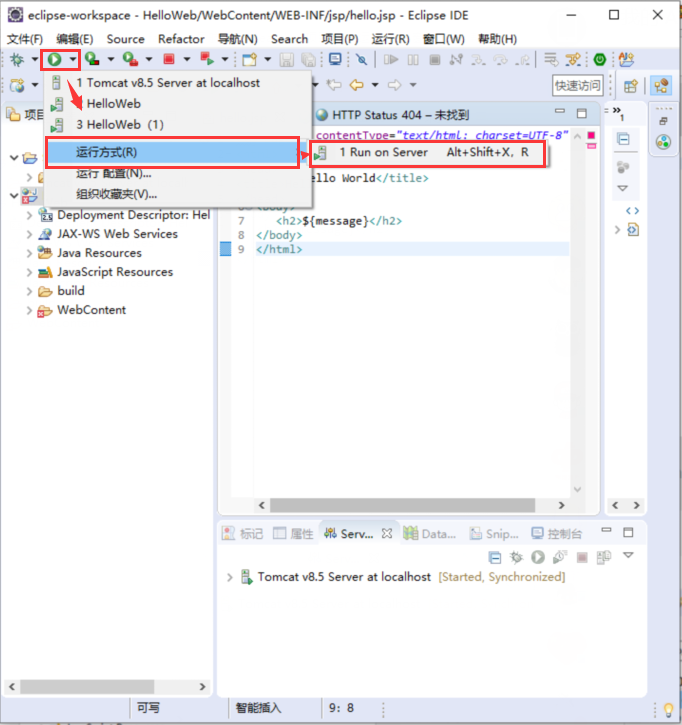Viewport: 682px width, 725px height.
Task: Click the red stop button in toolbar
Action: [x=169, y=60]
